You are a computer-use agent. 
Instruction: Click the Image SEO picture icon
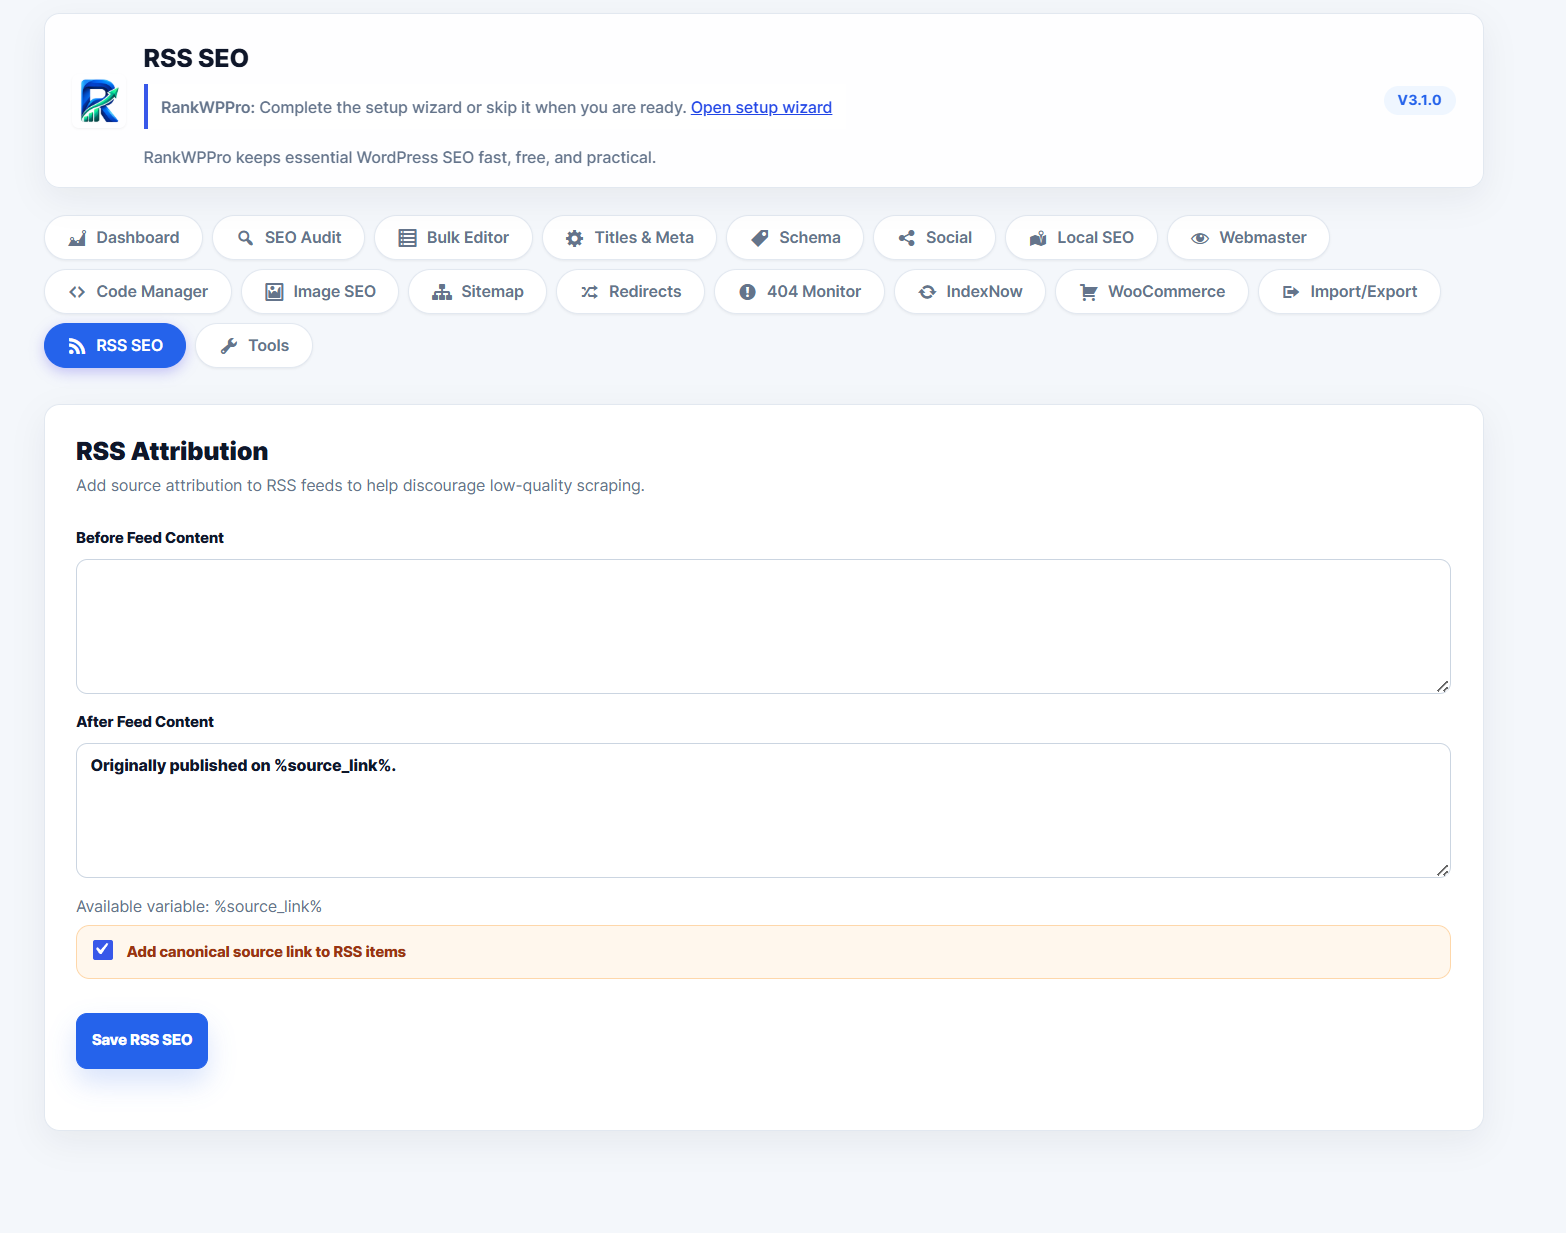coord(274,292)
